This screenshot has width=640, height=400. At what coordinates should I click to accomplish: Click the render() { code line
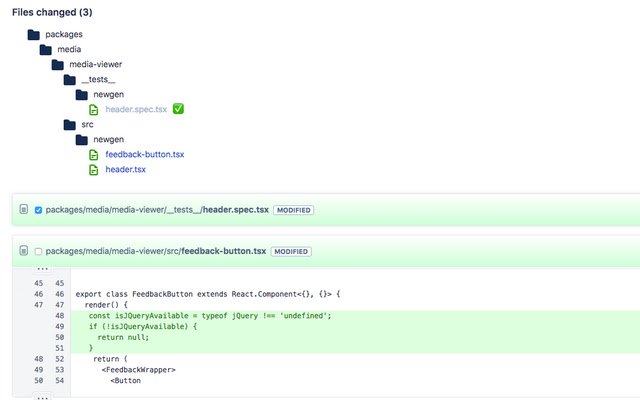tap(106, 305)
